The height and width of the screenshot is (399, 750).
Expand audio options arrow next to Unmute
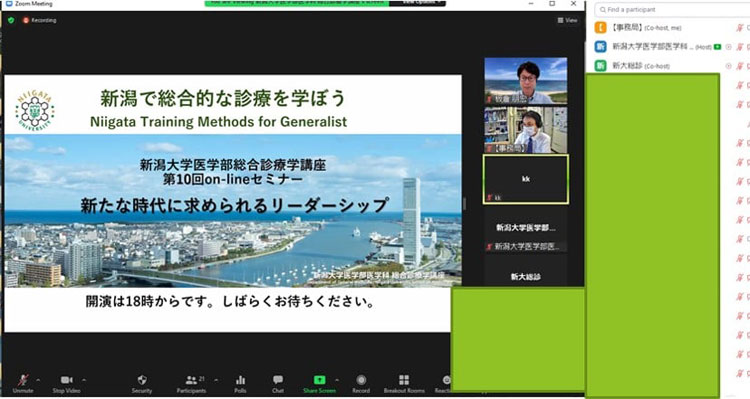38,380
